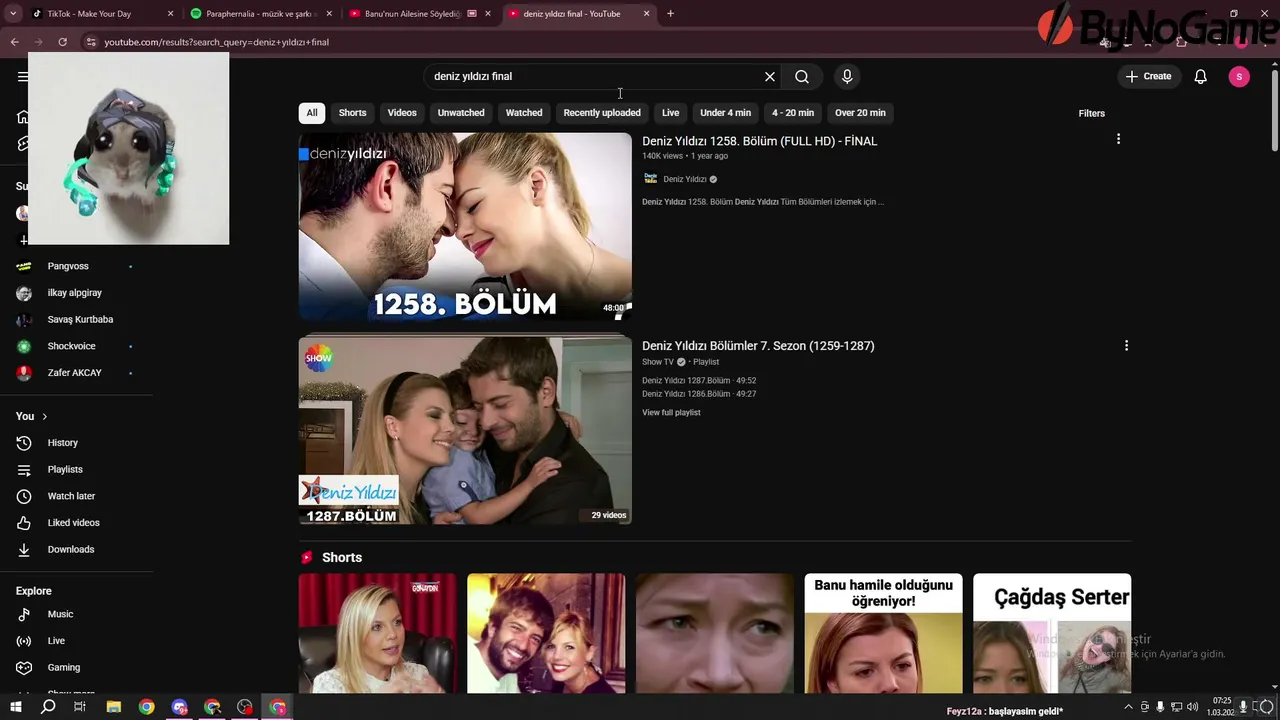1280x720 pixels.
Task: Open the Filters menu
Action: coord(1092,113)
